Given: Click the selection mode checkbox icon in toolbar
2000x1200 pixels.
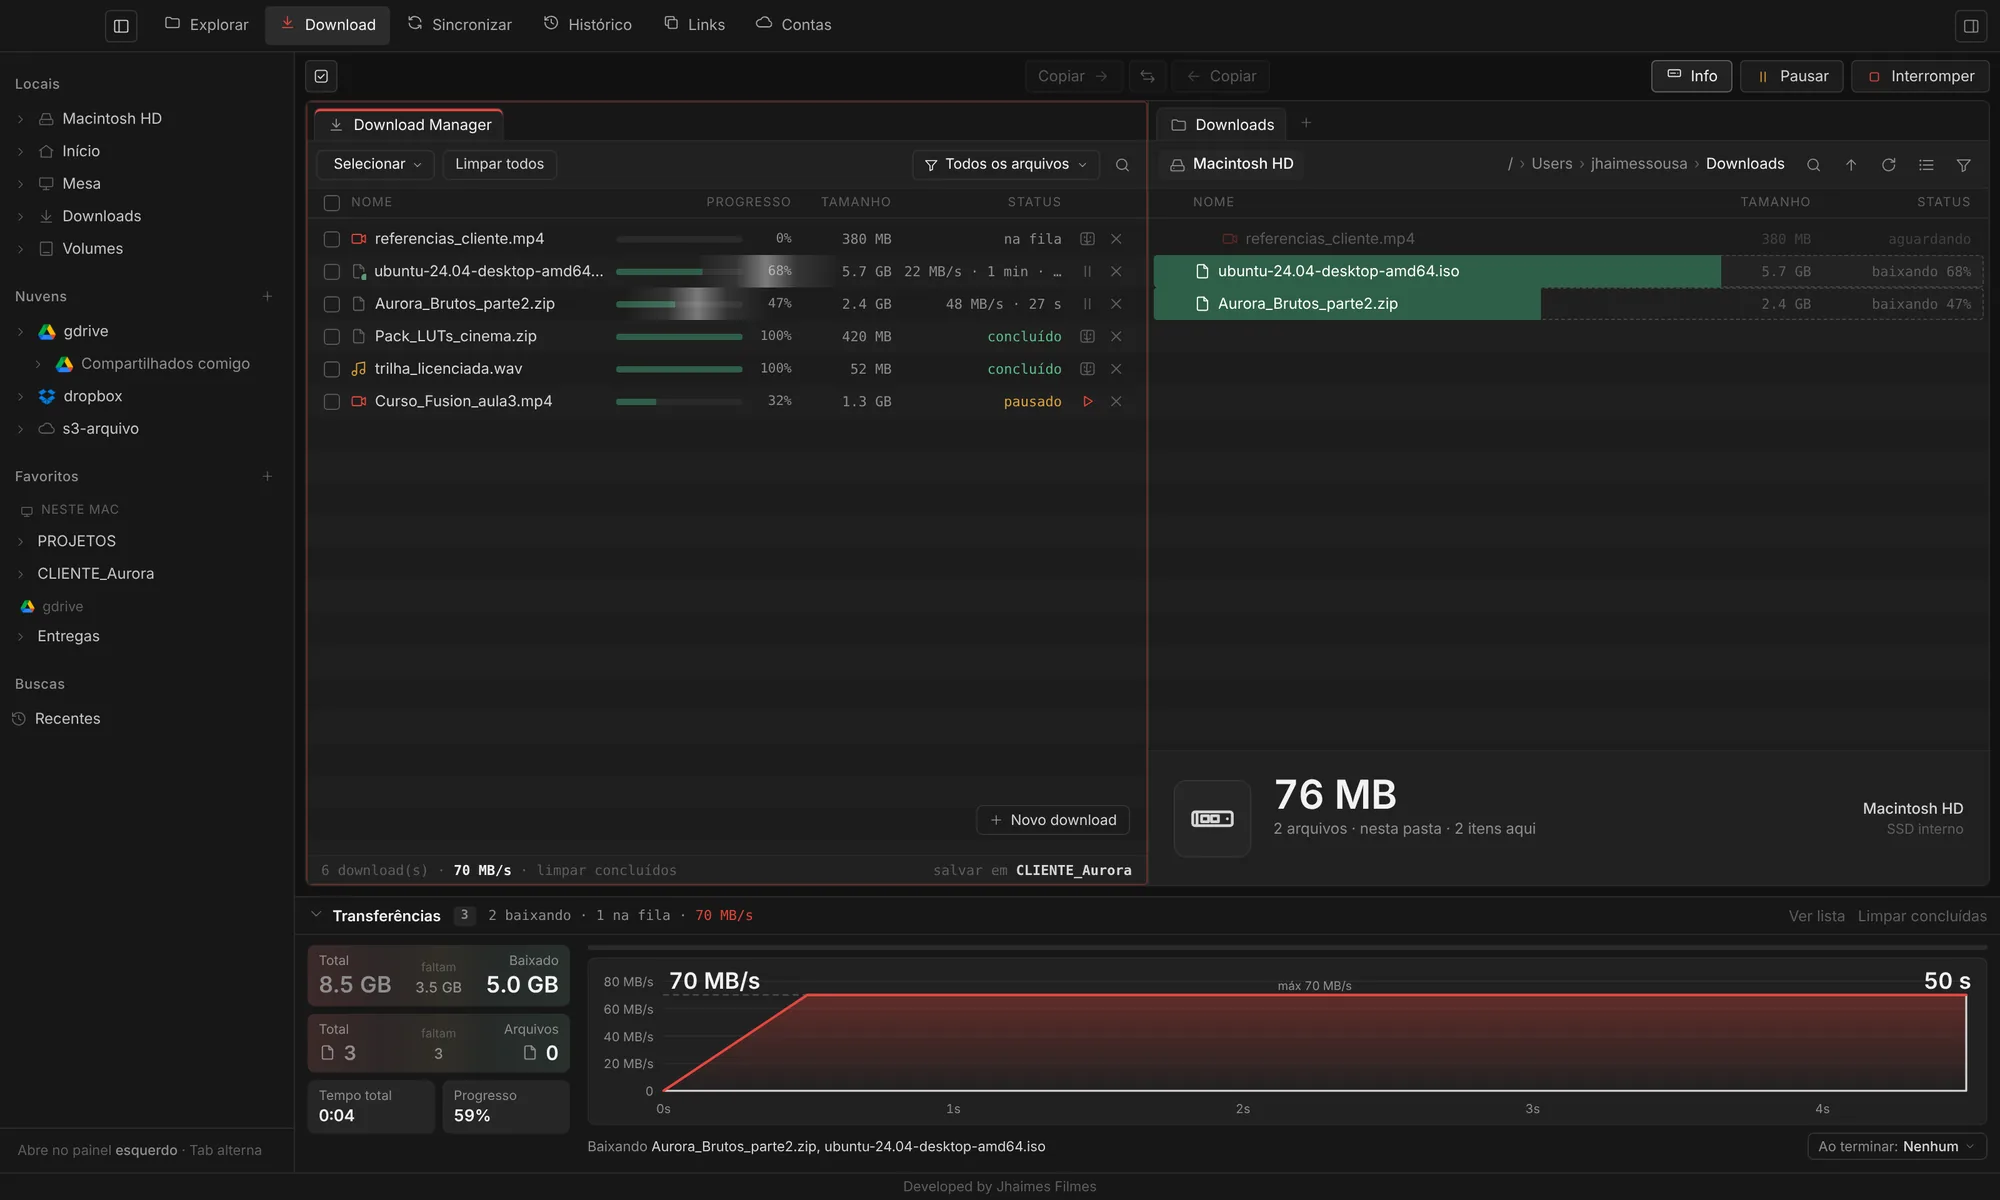Looking at the screenshot, I should point(321,76).
